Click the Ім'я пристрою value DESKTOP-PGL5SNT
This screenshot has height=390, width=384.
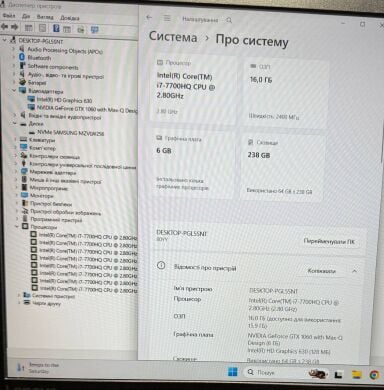[x=273, y=291]
